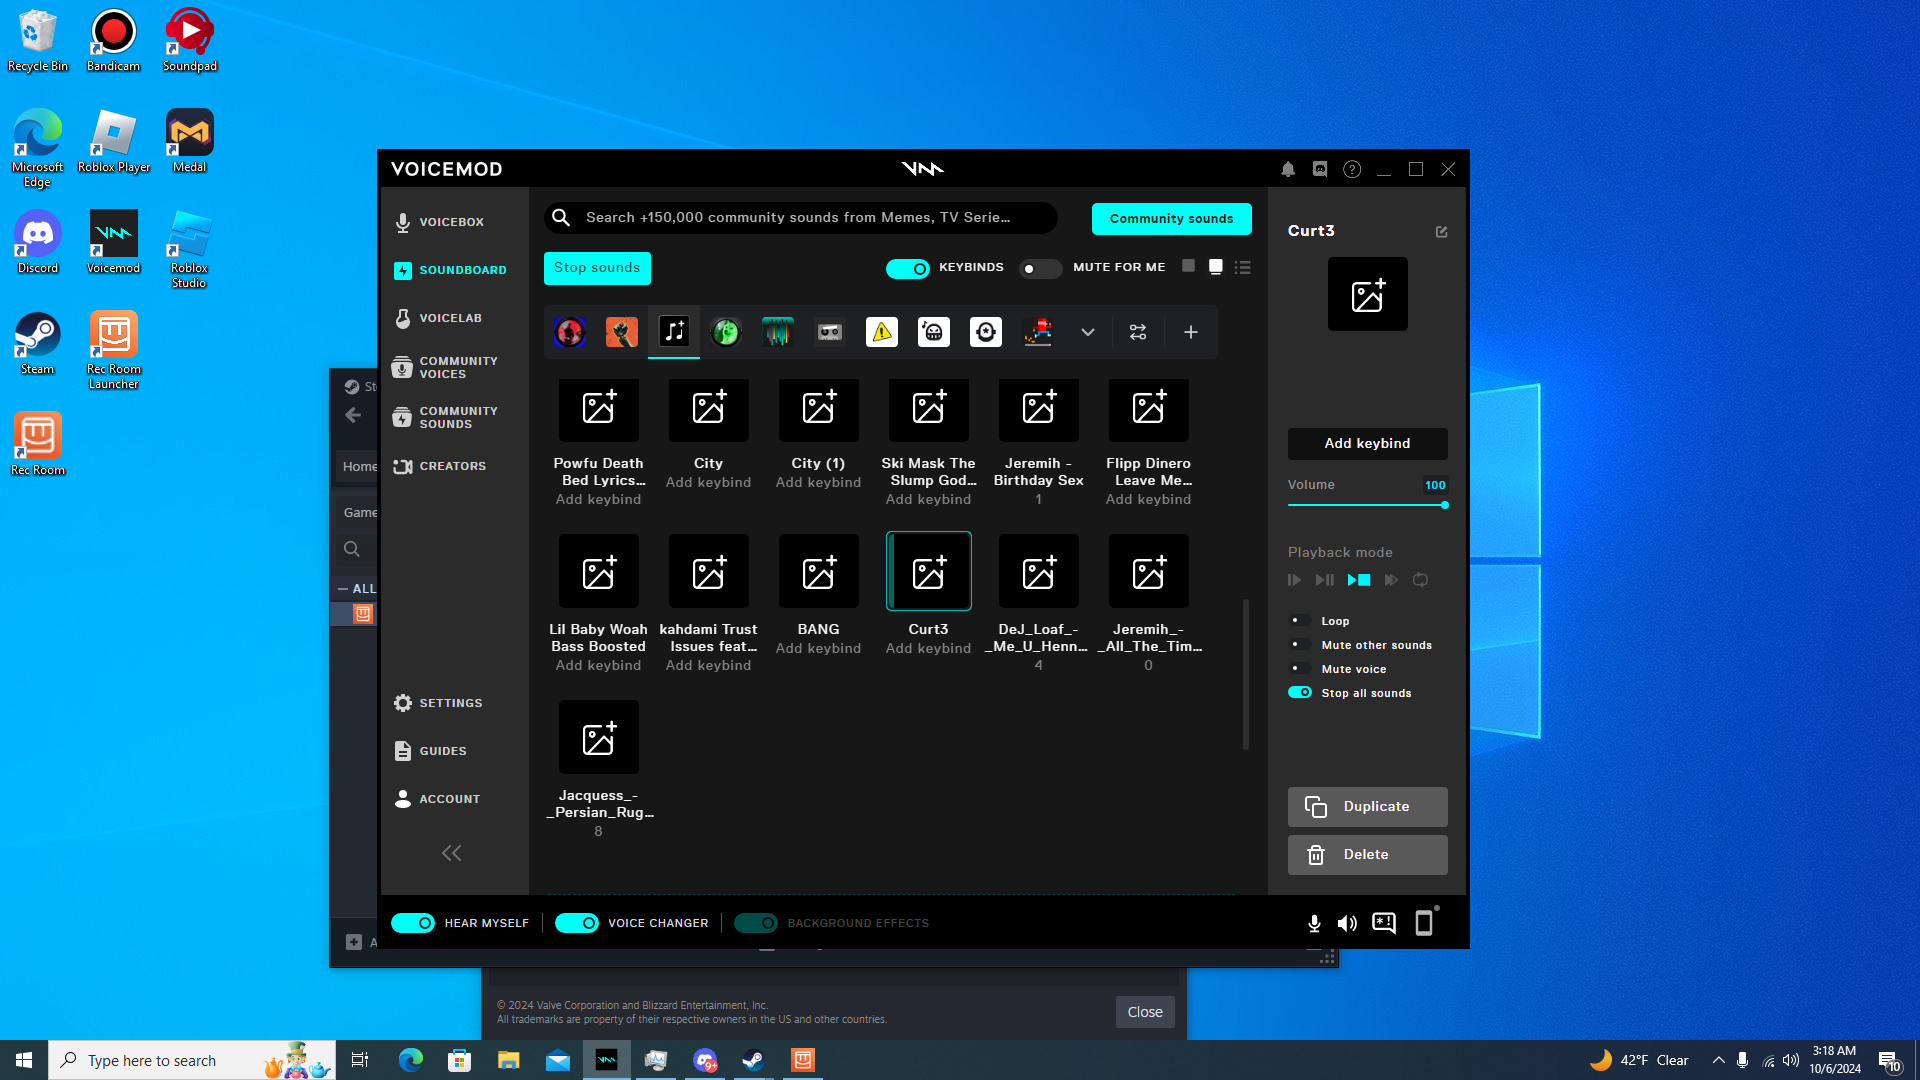Enable the Mute for me toggle
This screenshot has width=1920, height=1080.
click(x=1039, y=268)
